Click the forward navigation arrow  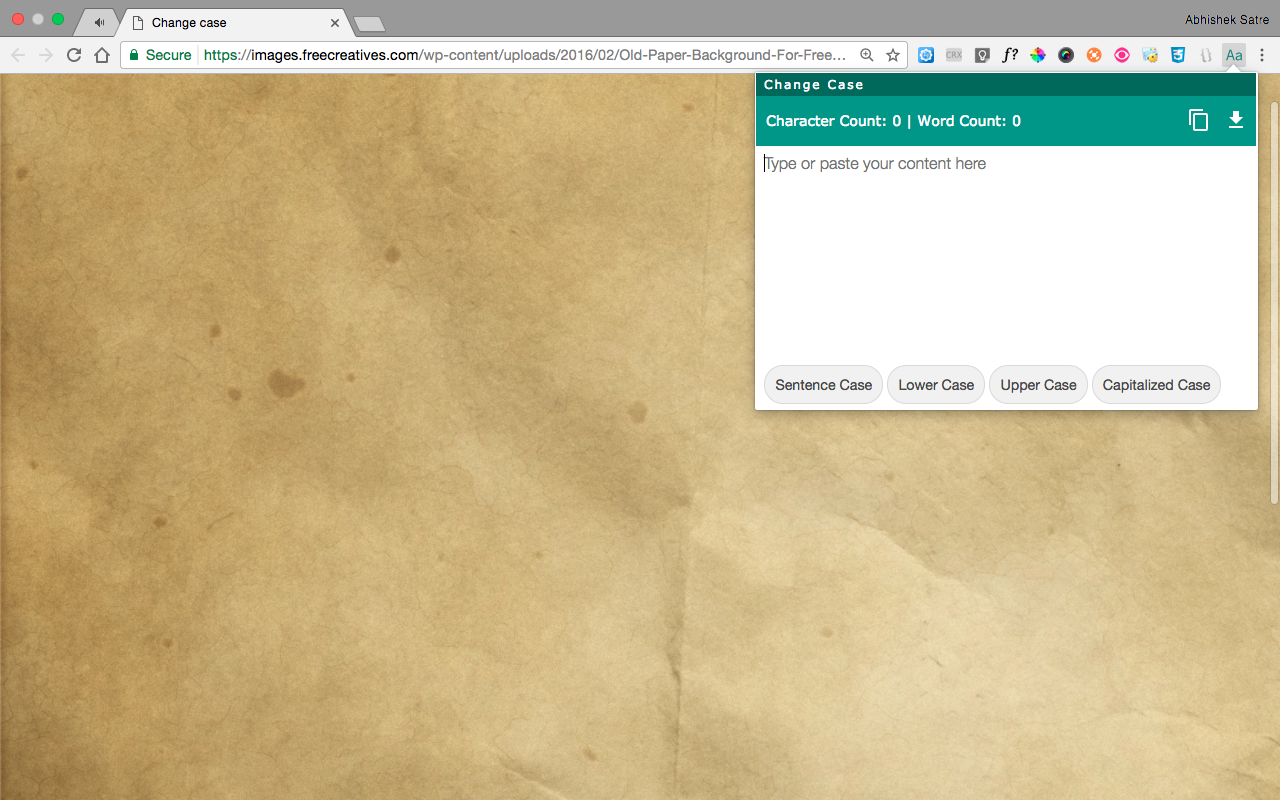pyautogui.click(x=46, y=55)
